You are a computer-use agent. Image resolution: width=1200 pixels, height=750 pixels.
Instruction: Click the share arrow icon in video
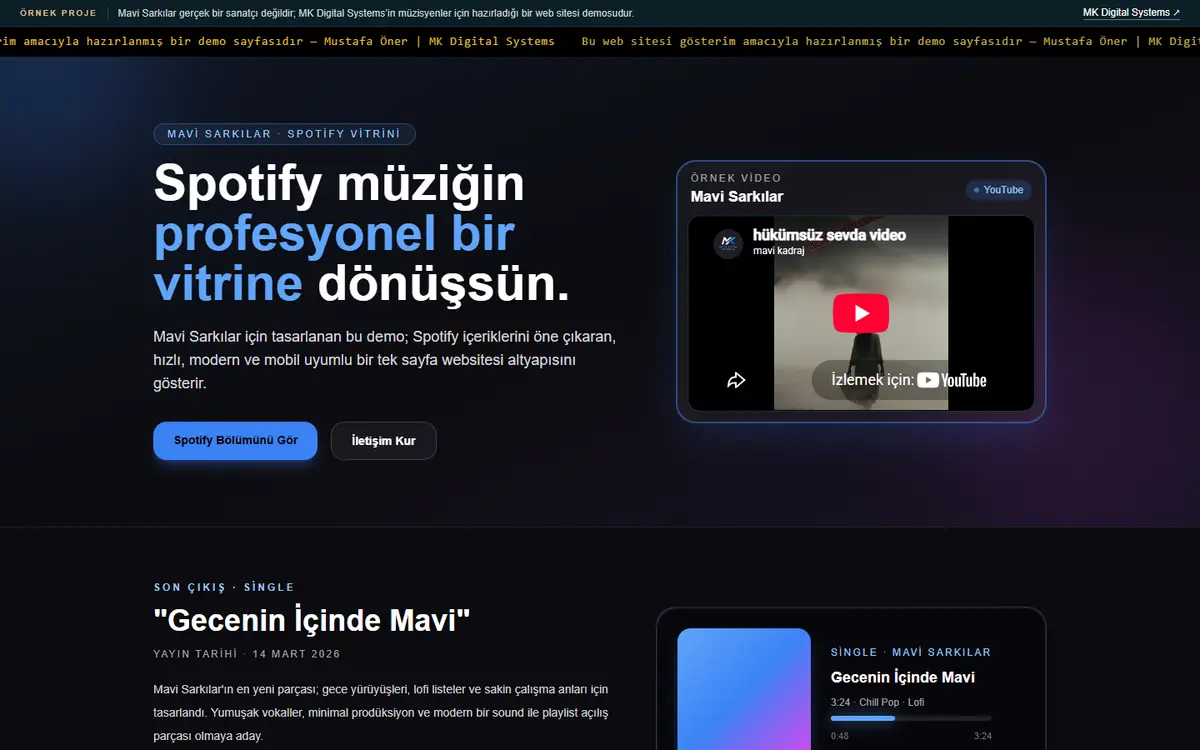(736, 380)
